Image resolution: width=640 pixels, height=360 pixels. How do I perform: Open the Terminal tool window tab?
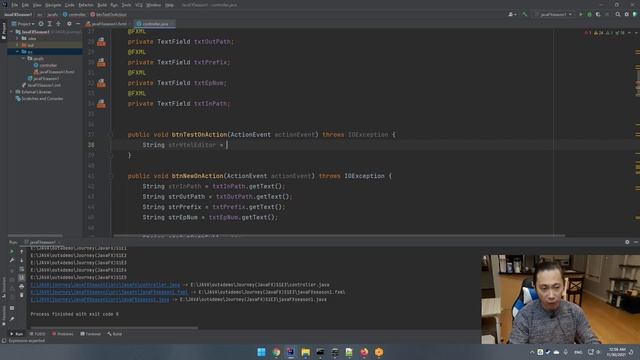point(91,334)
